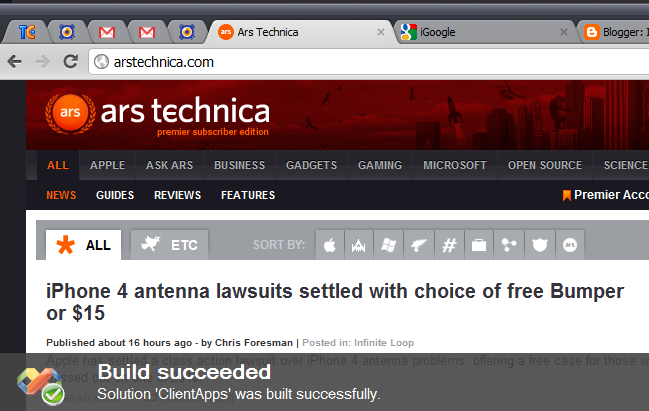Open the GADGETS section
649x411 pixels.
coord(311,165)
